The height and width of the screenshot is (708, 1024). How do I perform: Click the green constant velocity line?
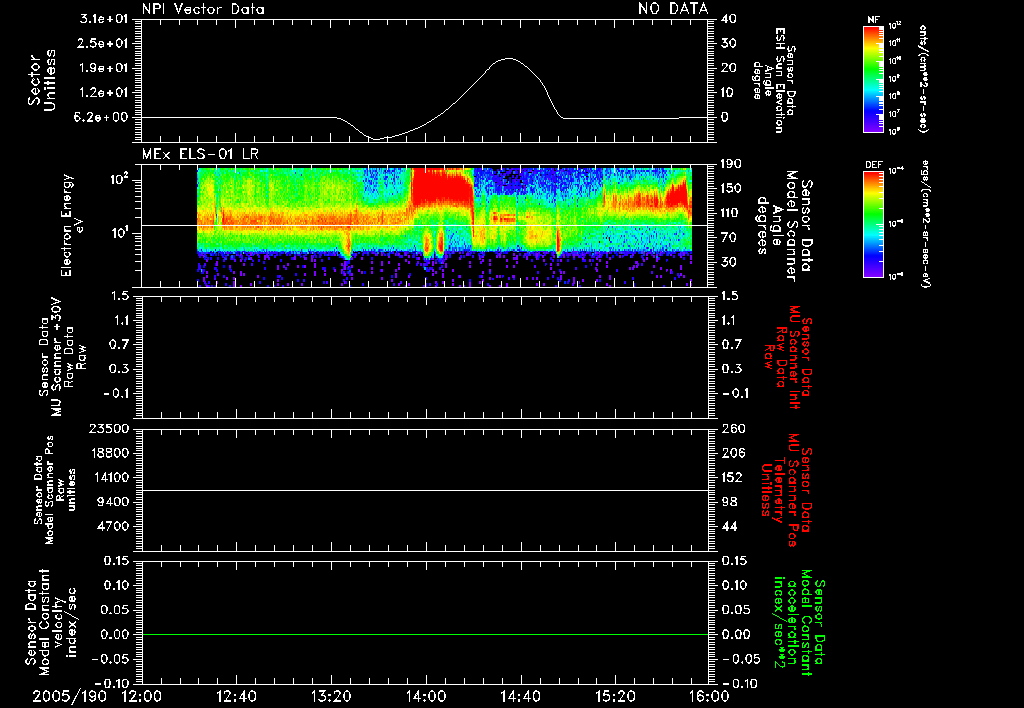[424, 634]
